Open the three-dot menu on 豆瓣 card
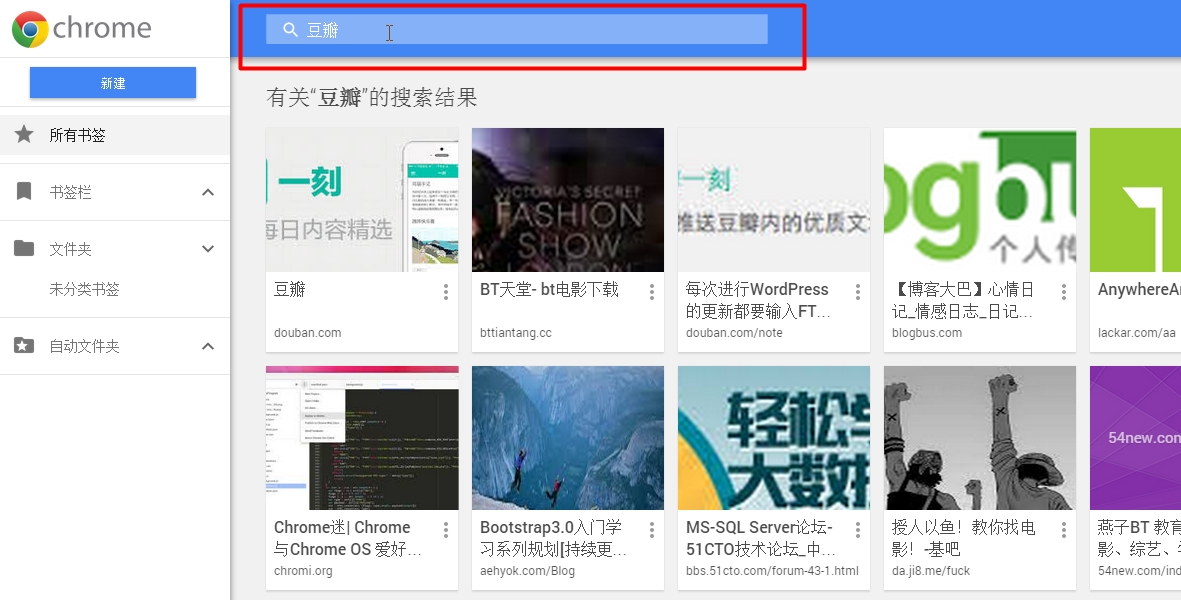This screenshot has height=600, width=1181. click(x=446, y=292)
